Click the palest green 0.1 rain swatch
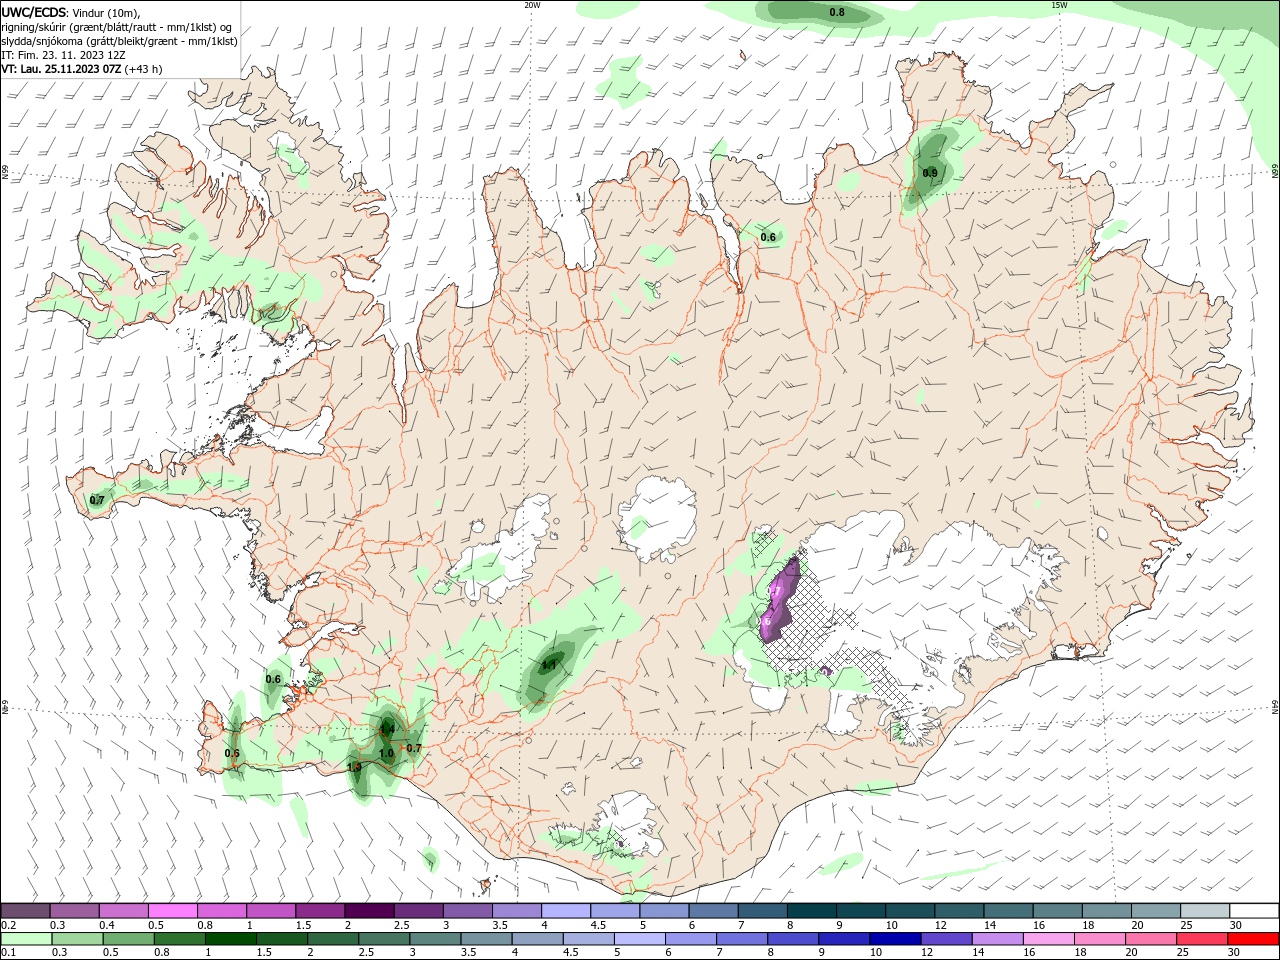The image size is (1280, 960). 28,939
